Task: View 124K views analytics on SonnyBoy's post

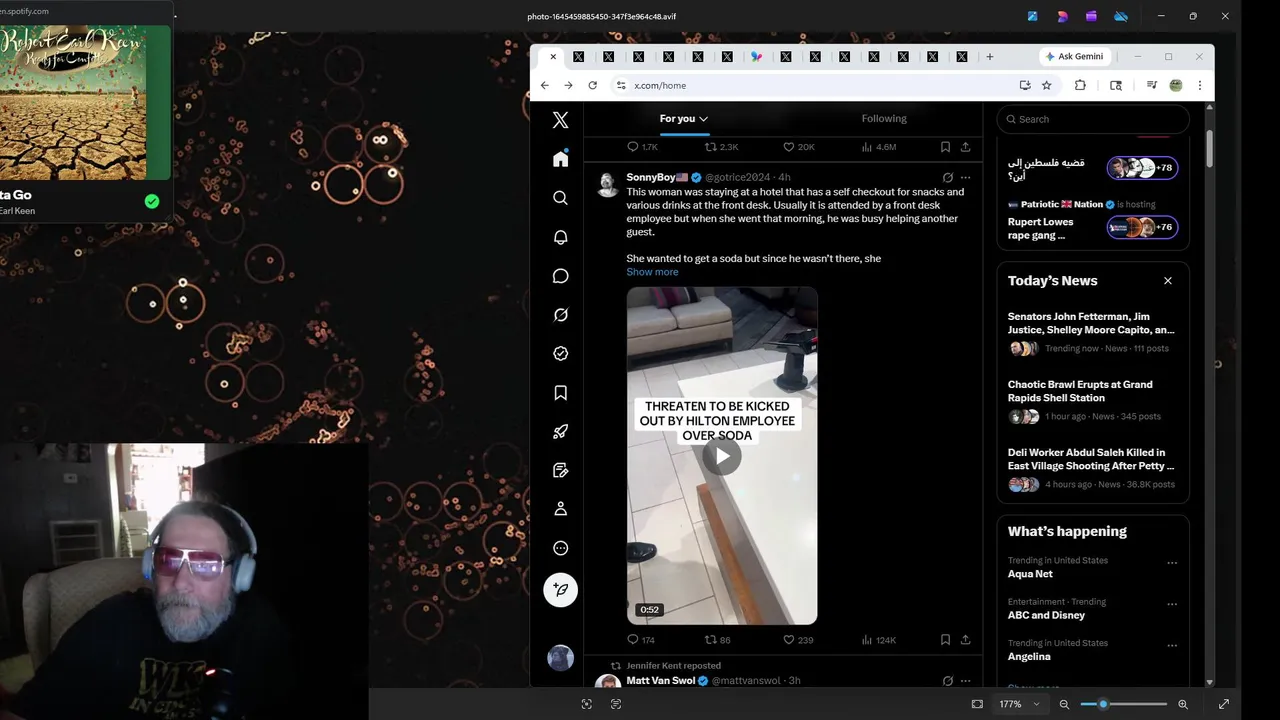Action: (878, 640)
